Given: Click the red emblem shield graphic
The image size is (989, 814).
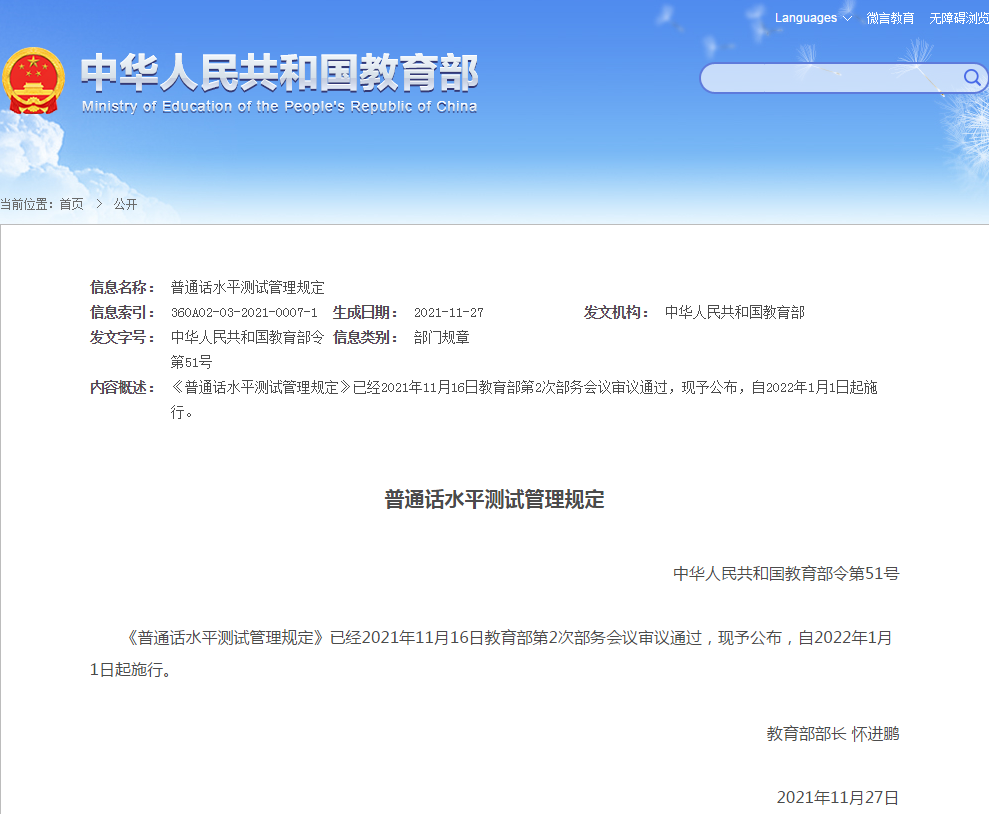Looking at the screenshot, I should 34,75.
